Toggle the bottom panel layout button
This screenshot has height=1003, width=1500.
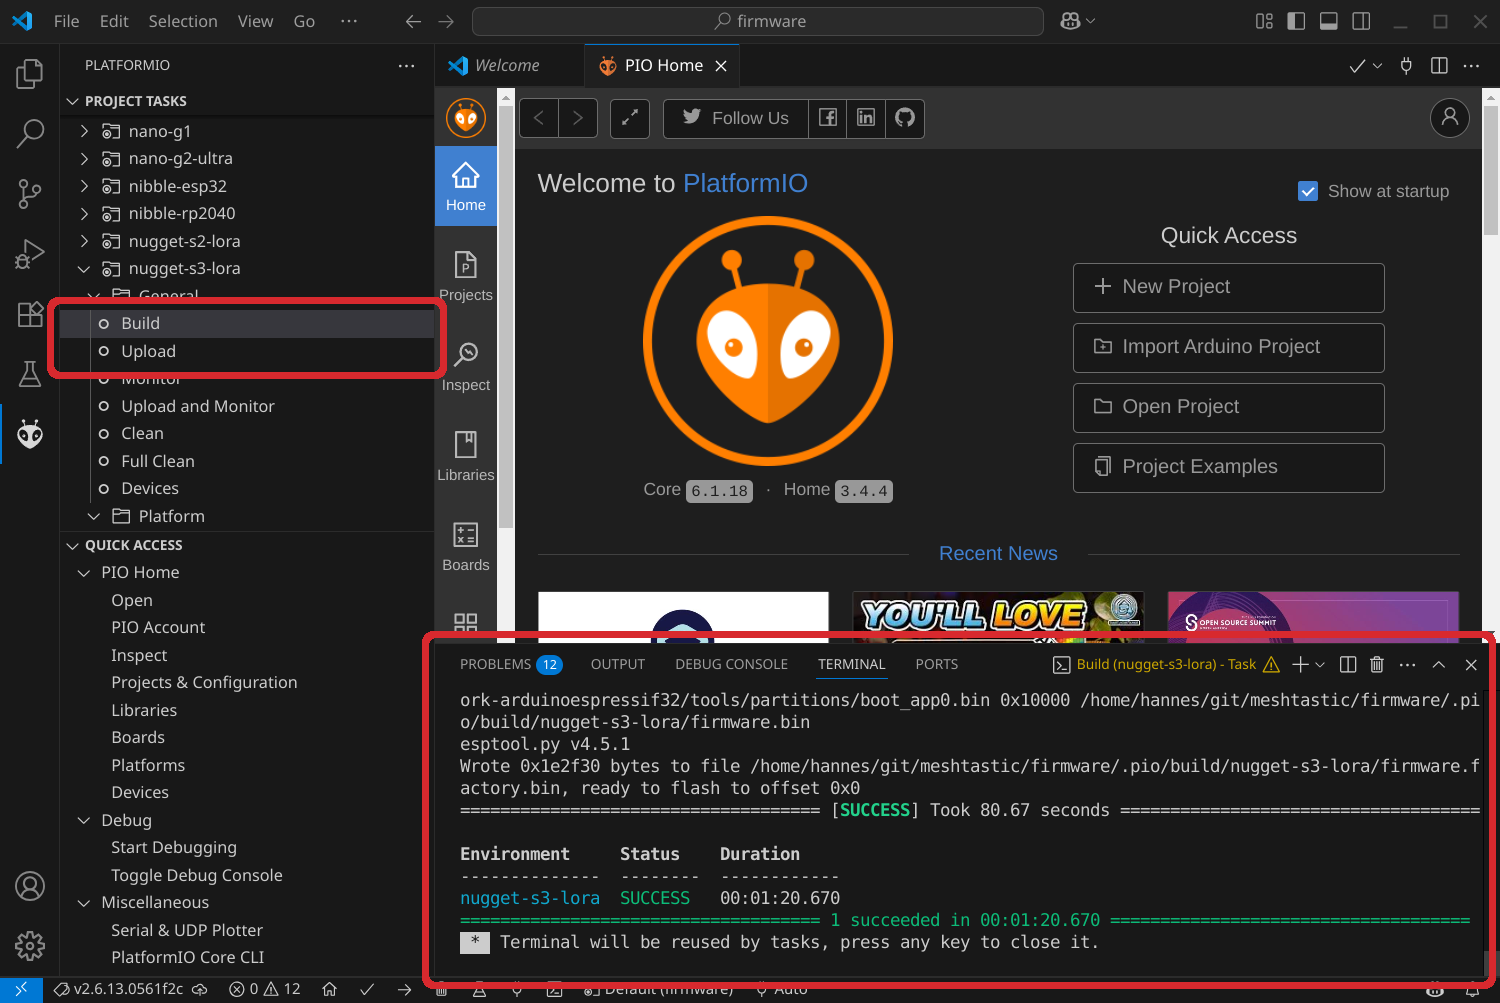click(1329, 21)
